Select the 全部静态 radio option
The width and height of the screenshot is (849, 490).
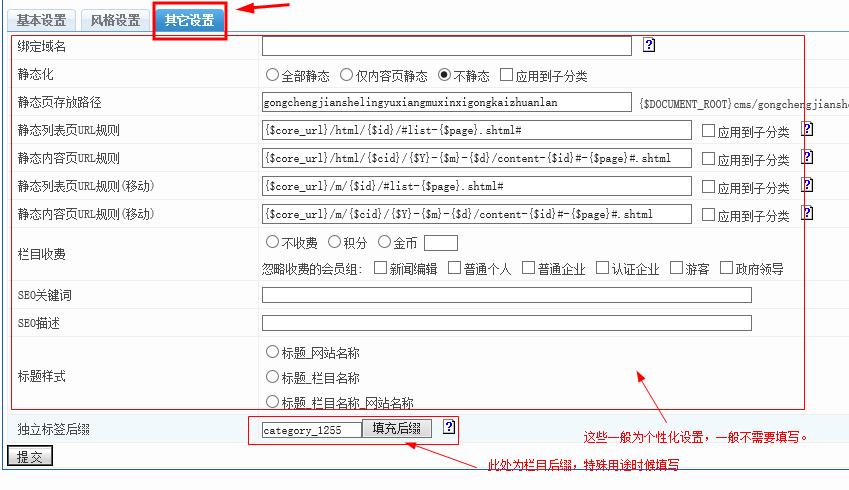pyautogui.click(x=273, y=75)
